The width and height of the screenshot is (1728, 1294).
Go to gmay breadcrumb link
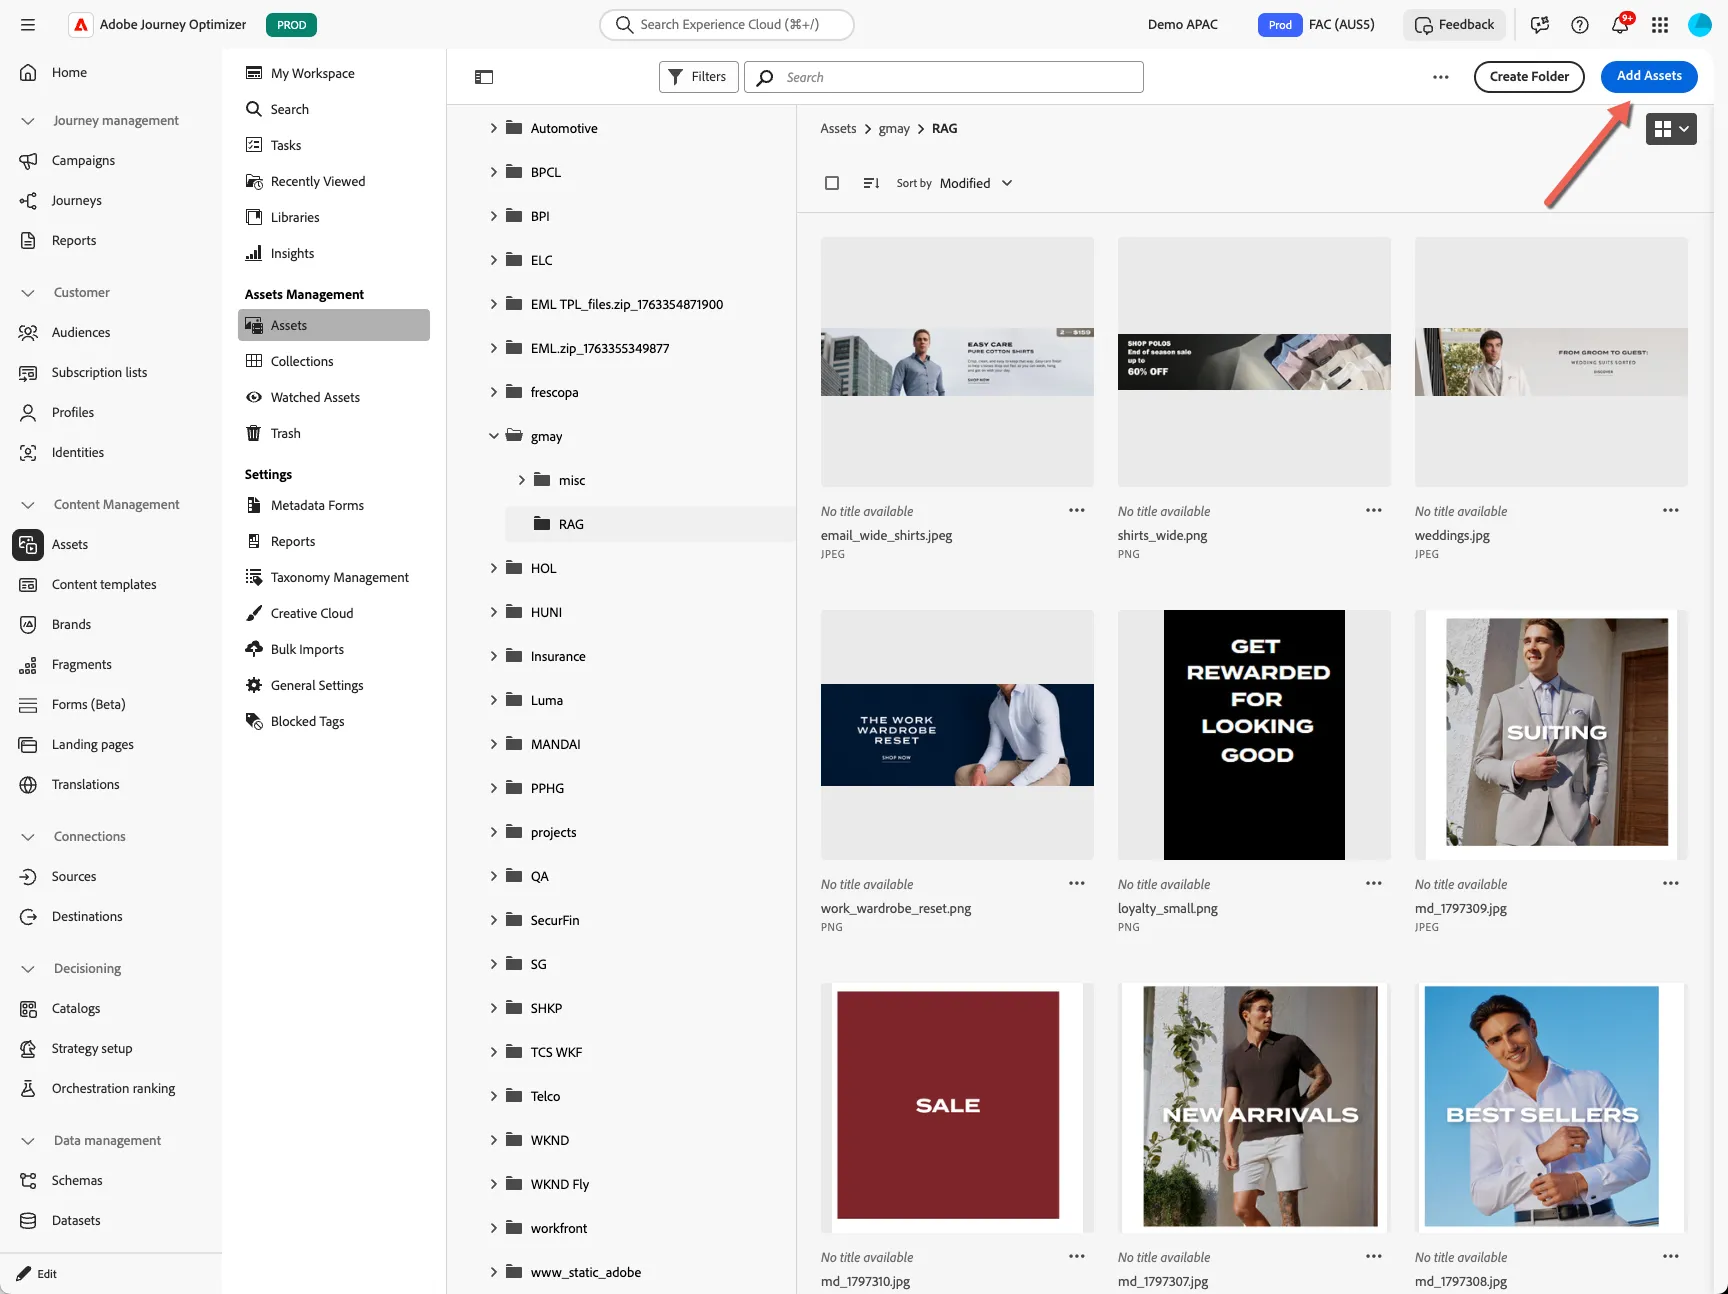pyautogui.click(x=894, y=129)
